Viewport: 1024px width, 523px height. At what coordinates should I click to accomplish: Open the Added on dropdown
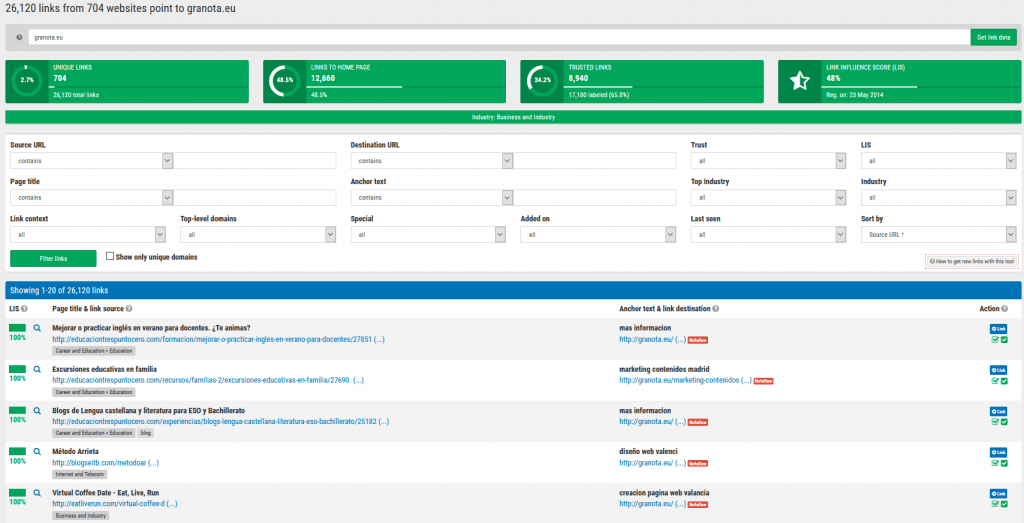[x=598, y=234]
